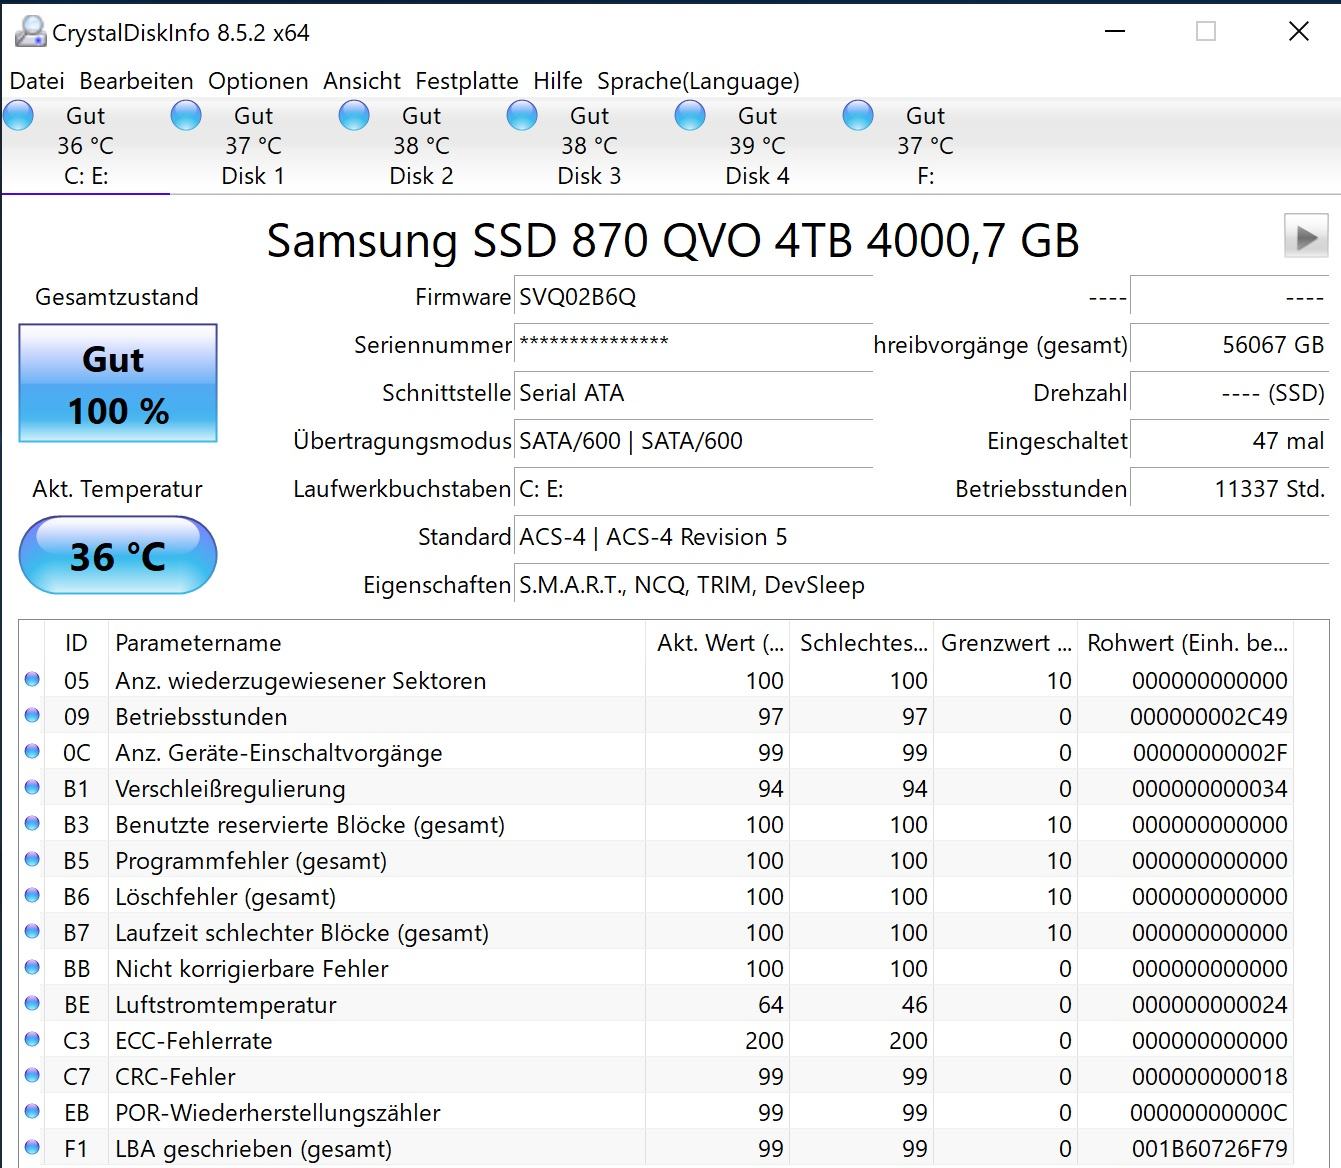Image resolution: width=1341 pixels, height=1168 pixels.
Task: Click the status orb for Luftstromtemperatur row
Action: pos(32,1004)
